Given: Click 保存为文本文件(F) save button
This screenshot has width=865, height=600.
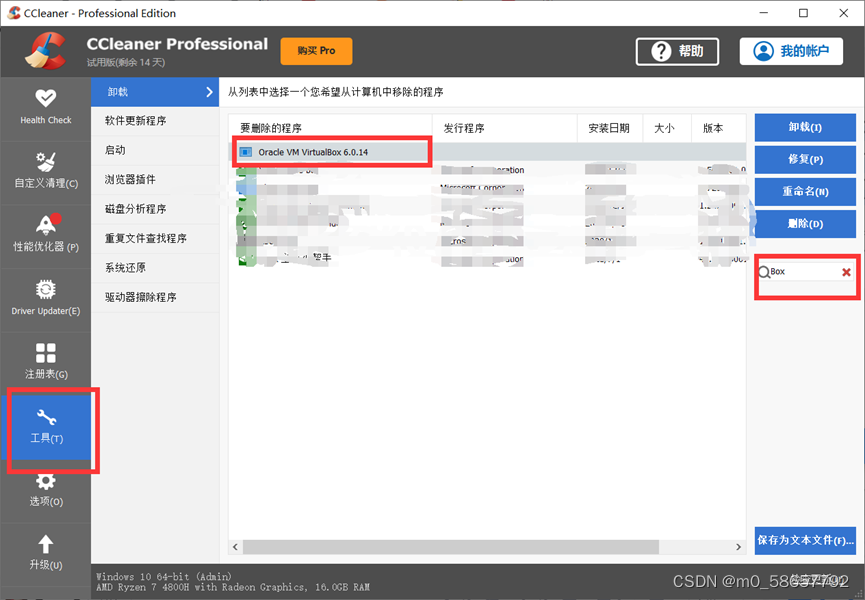Looking at the screenshot, I should 805,540.
